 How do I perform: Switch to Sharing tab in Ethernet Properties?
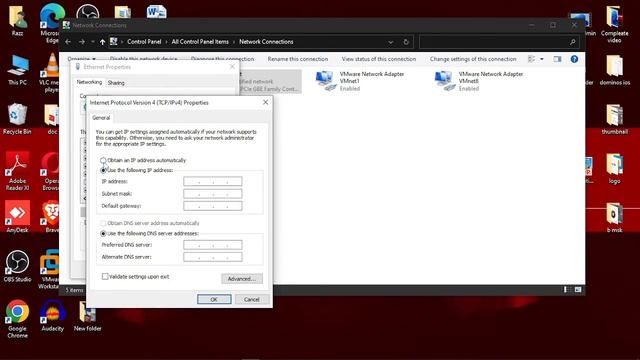click(x=116, y=83)
